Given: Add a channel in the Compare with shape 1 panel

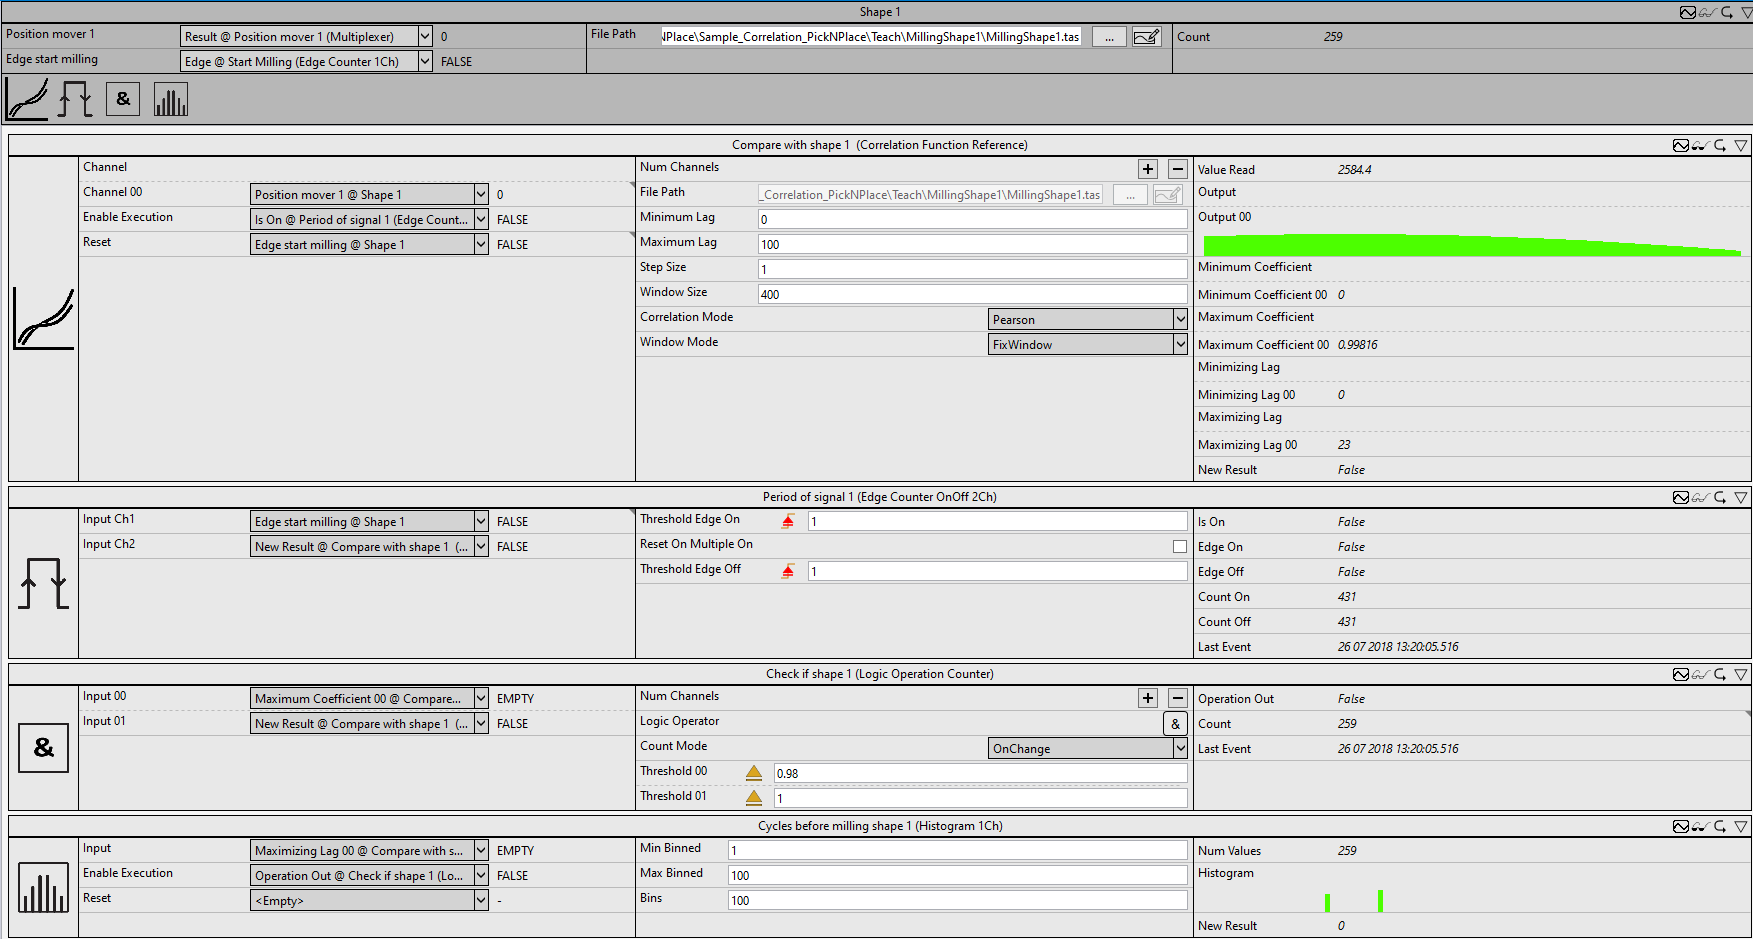Looking at the screenshot, I should click(1148, 169).
